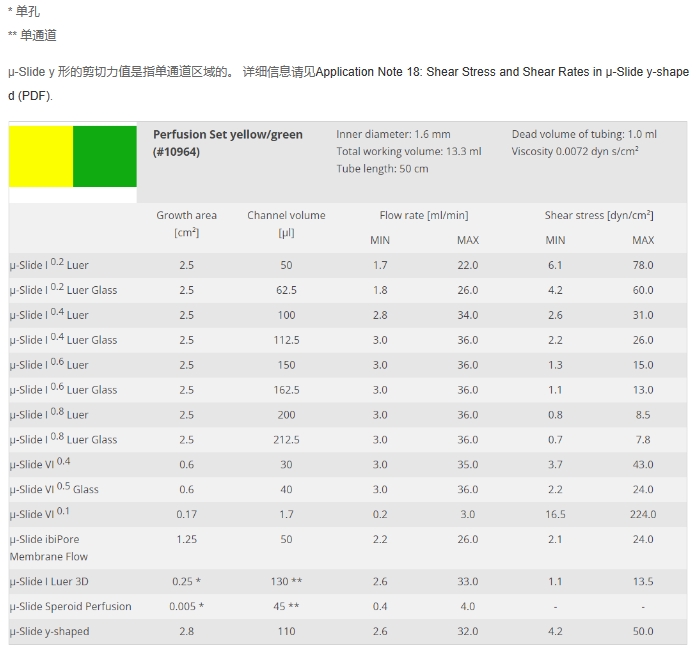Click the 62.5 channel volume value
Screen dimensions: 696x657
coord(286,290)
